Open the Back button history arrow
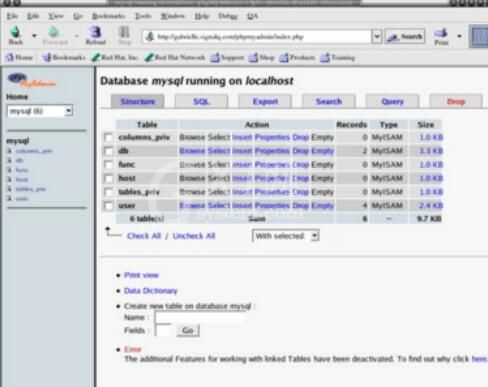This screenshot has height=387, width=488. (x=34, y=36)
